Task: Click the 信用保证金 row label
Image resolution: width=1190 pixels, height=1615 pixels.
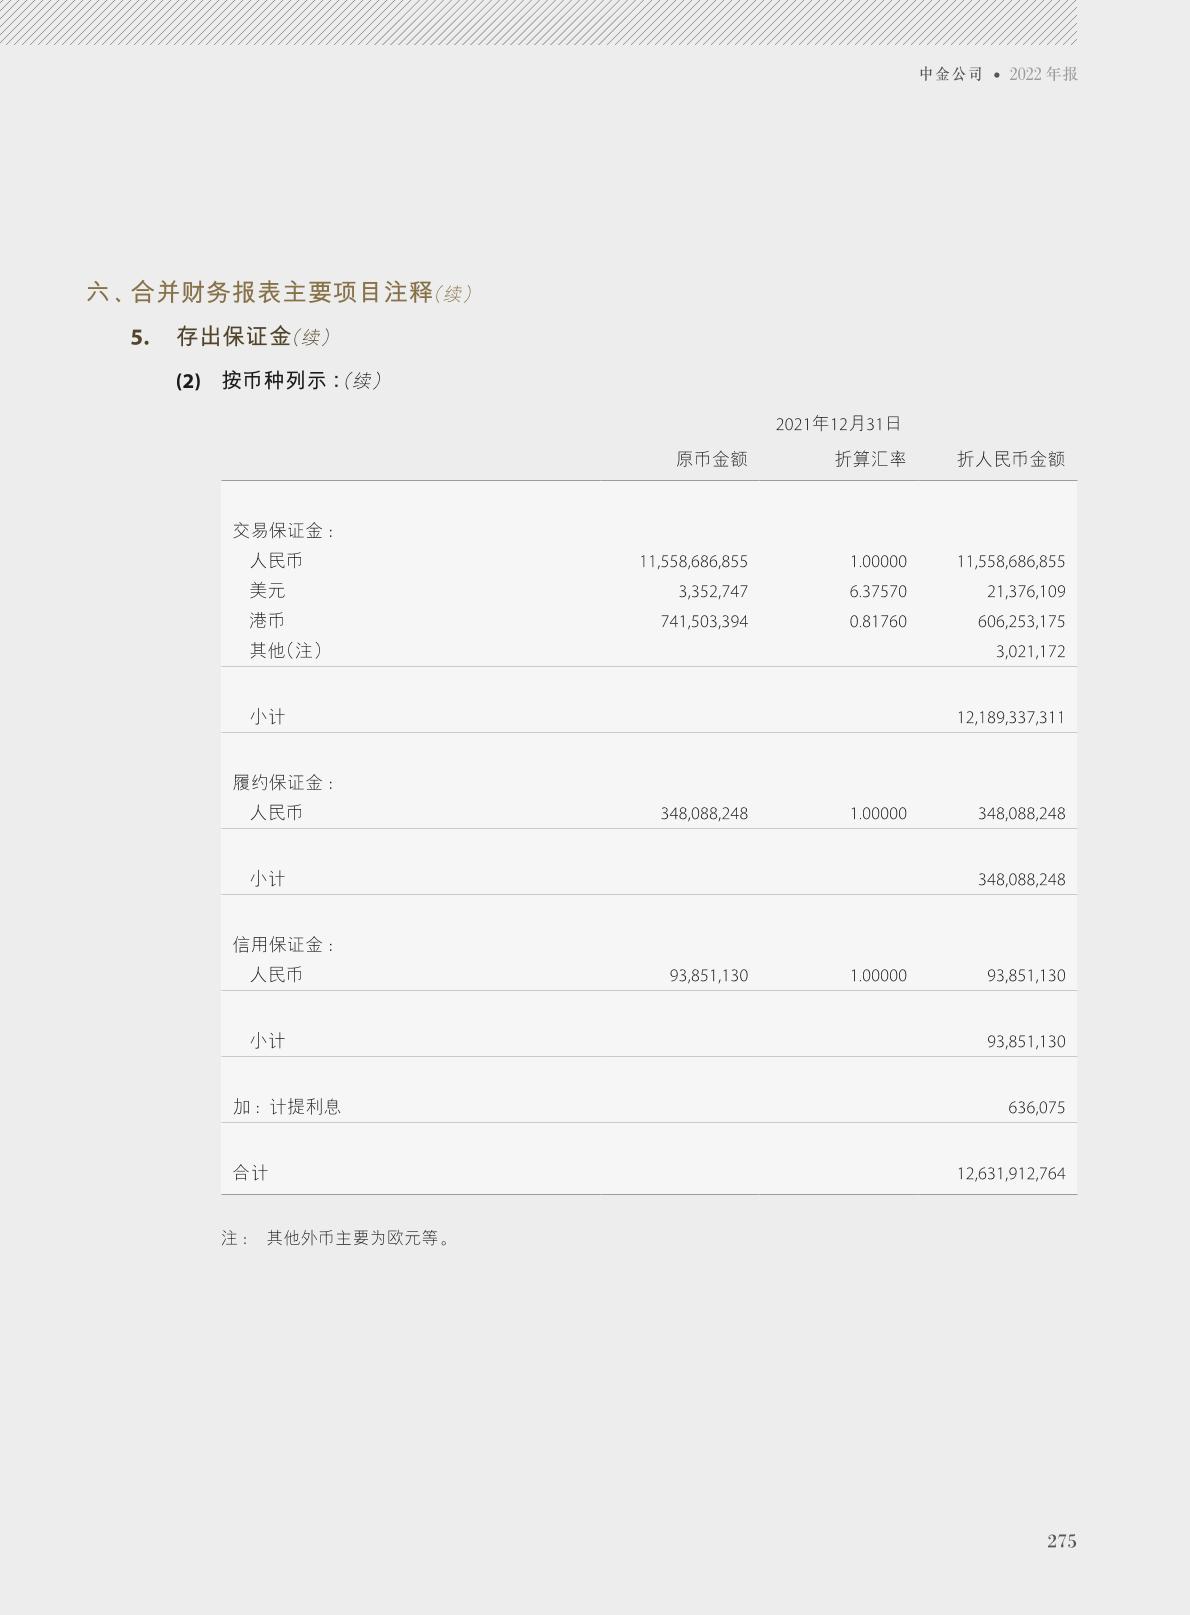Action: 283,945
